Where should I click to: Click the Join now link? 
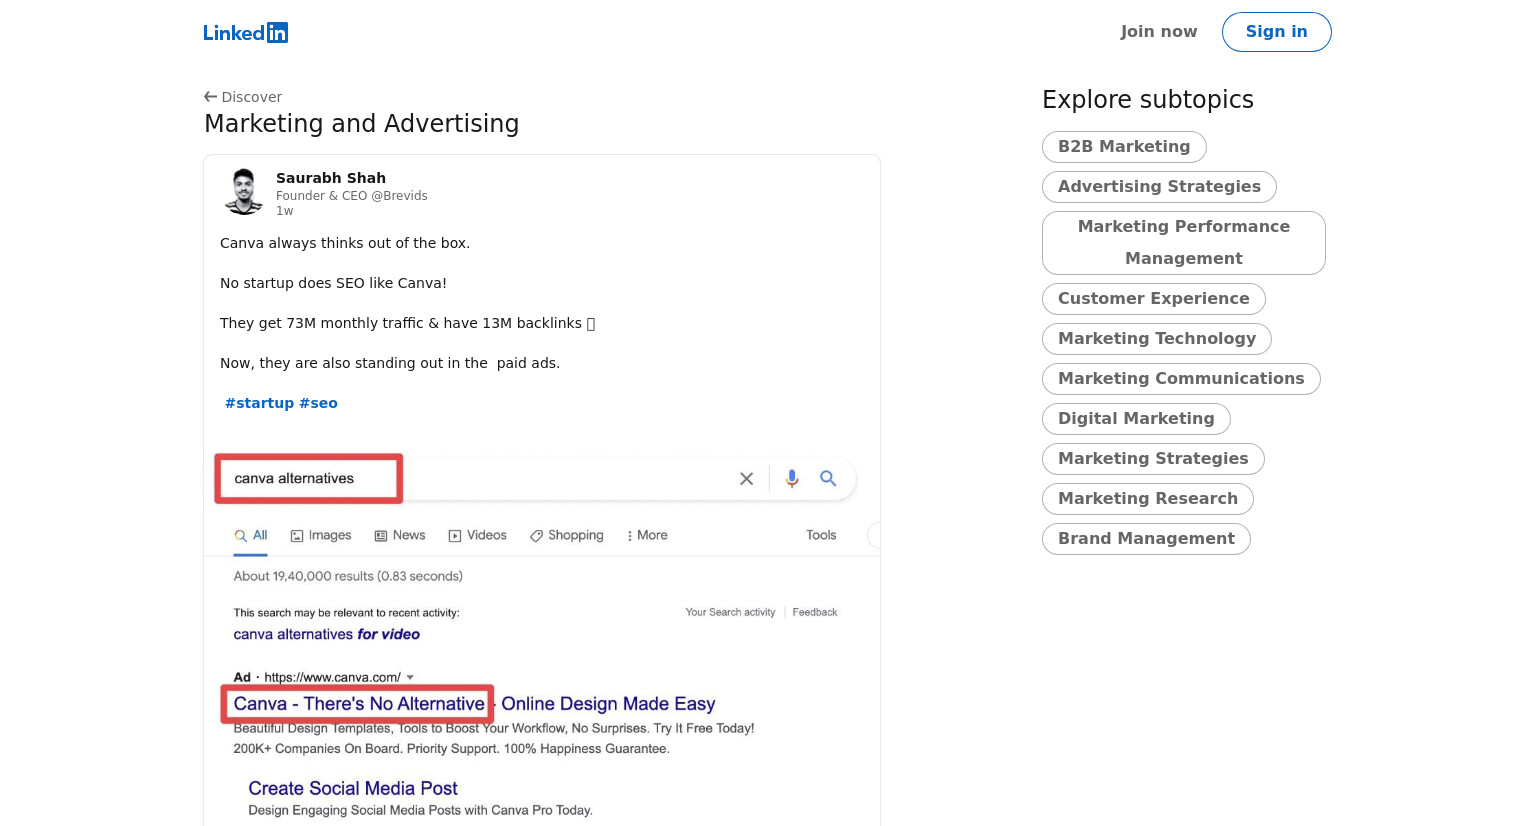tap(1158, 32)
